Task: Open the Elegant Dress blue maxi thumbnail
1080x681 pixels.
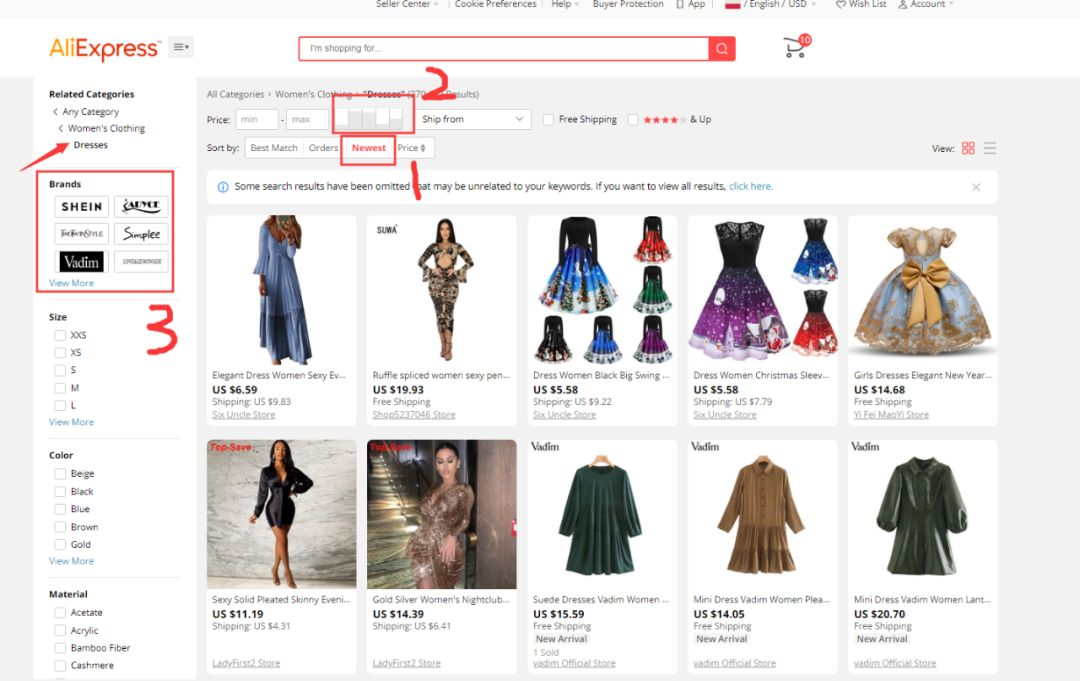Action: [282, 290]
